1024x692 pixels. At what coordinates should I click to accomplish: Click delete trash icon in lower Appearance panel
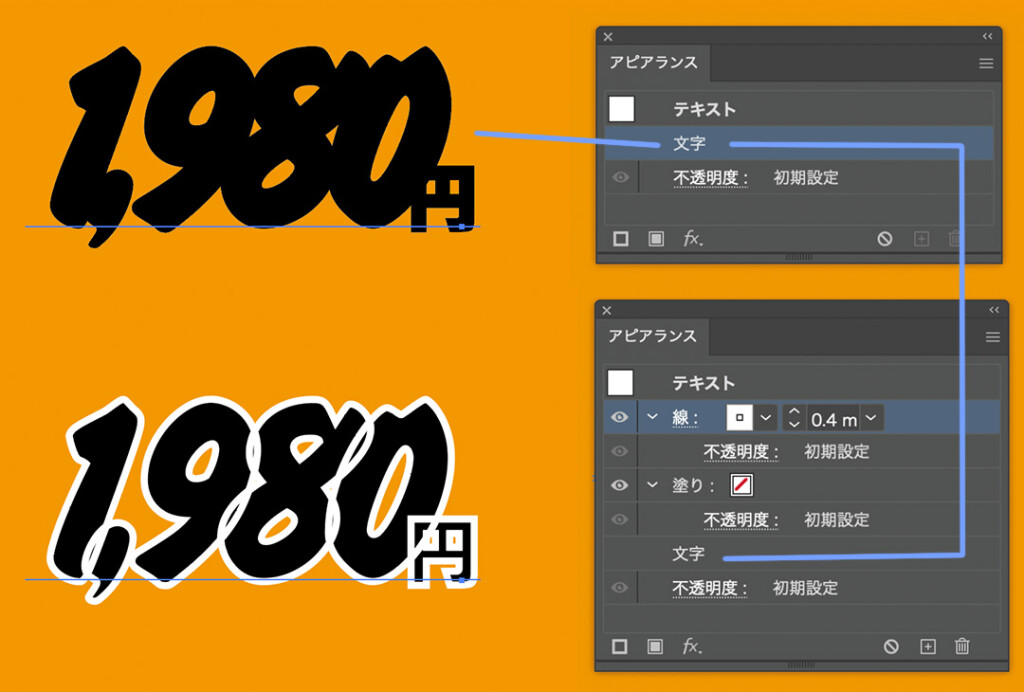pyautogui.click(x=962, y=647)
